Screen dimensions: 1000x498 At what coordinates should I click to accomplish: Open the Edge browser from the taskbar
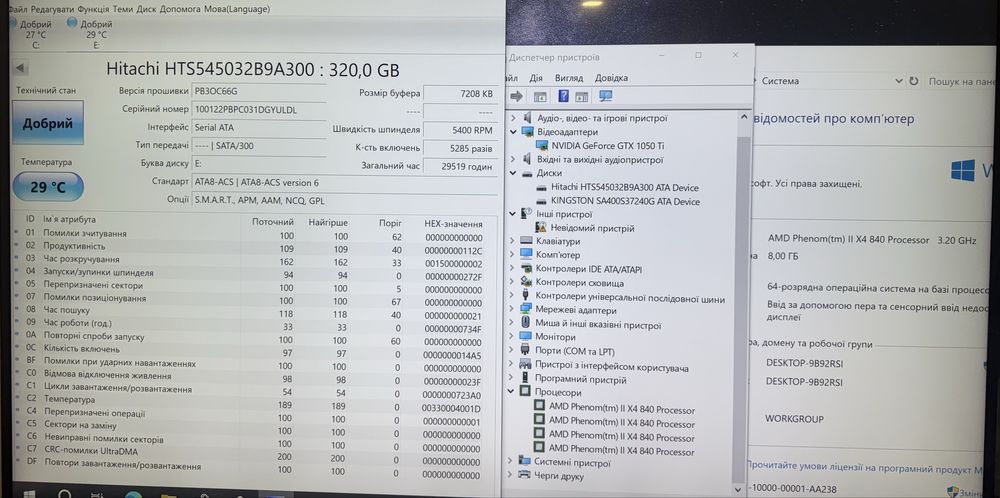tap(133, 495)
